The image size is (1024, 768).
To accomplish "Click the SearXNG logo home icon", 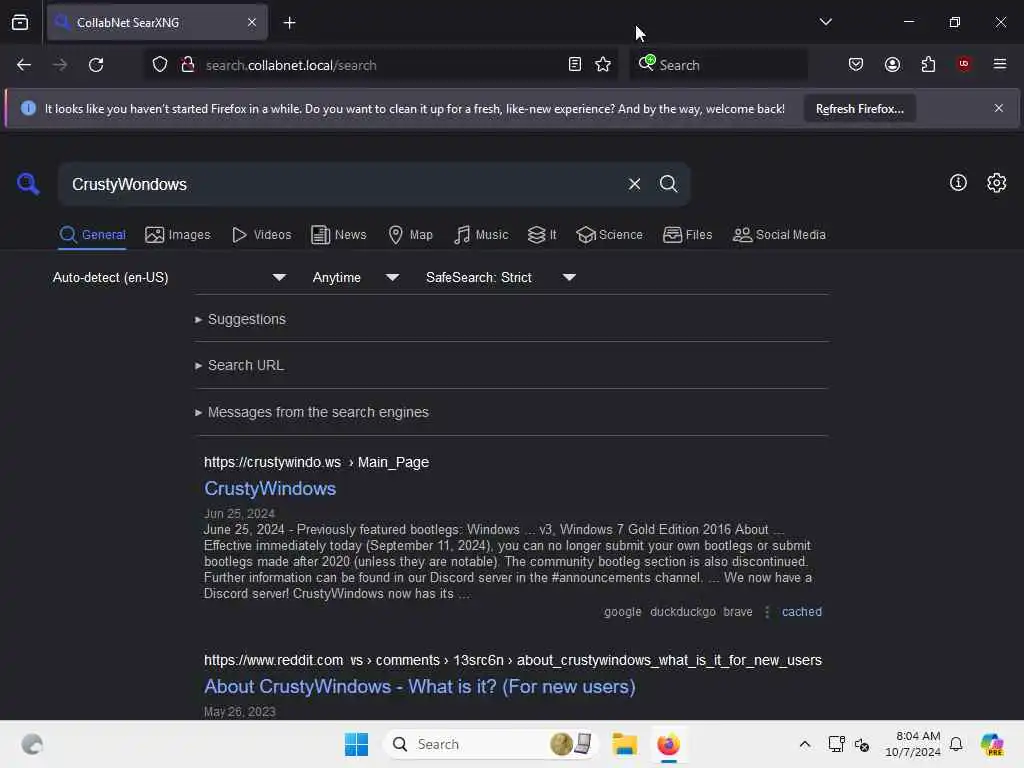I will (28, 184).
